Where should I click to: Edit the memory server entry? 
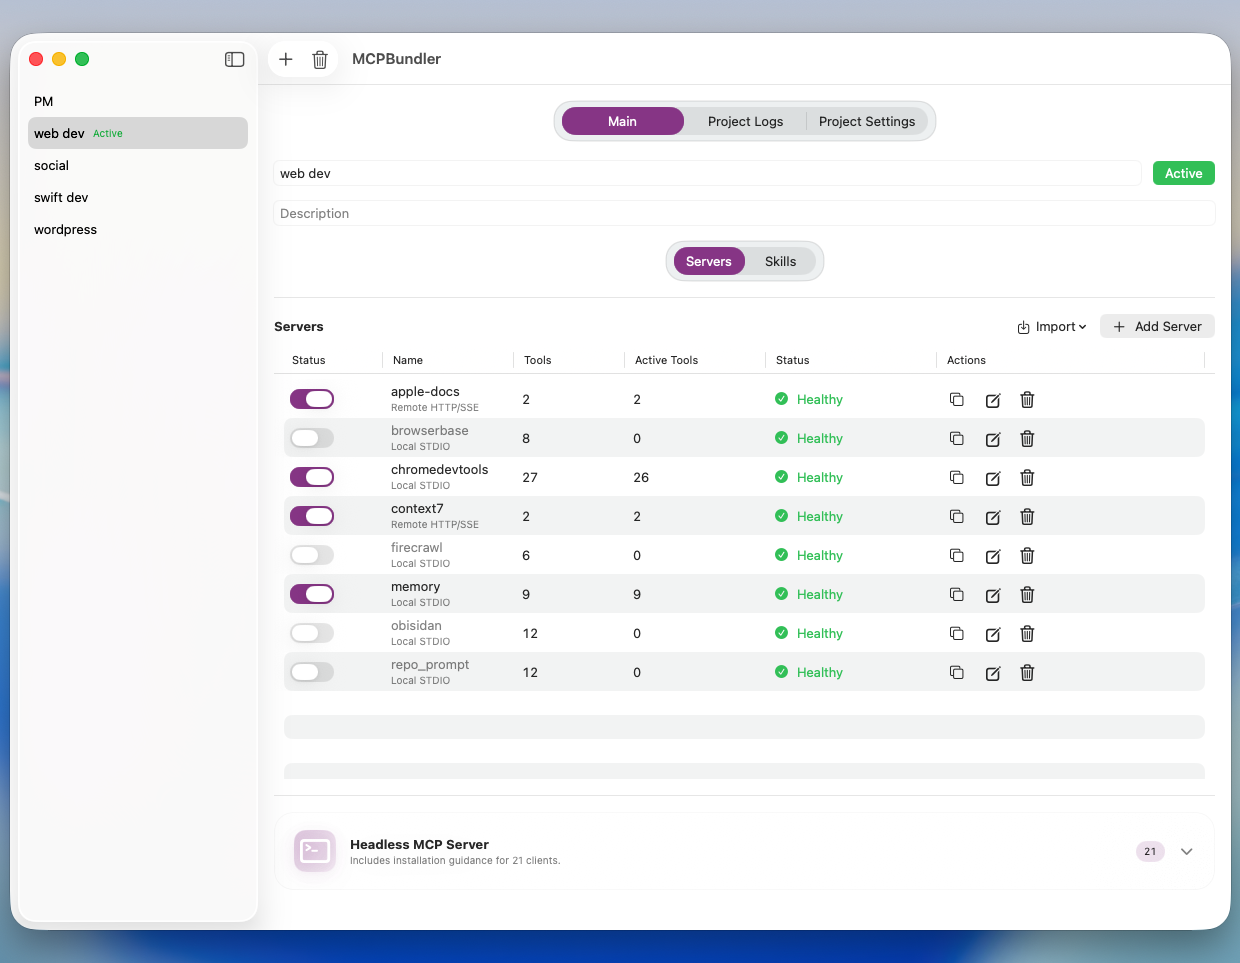[x=993, y=595]
